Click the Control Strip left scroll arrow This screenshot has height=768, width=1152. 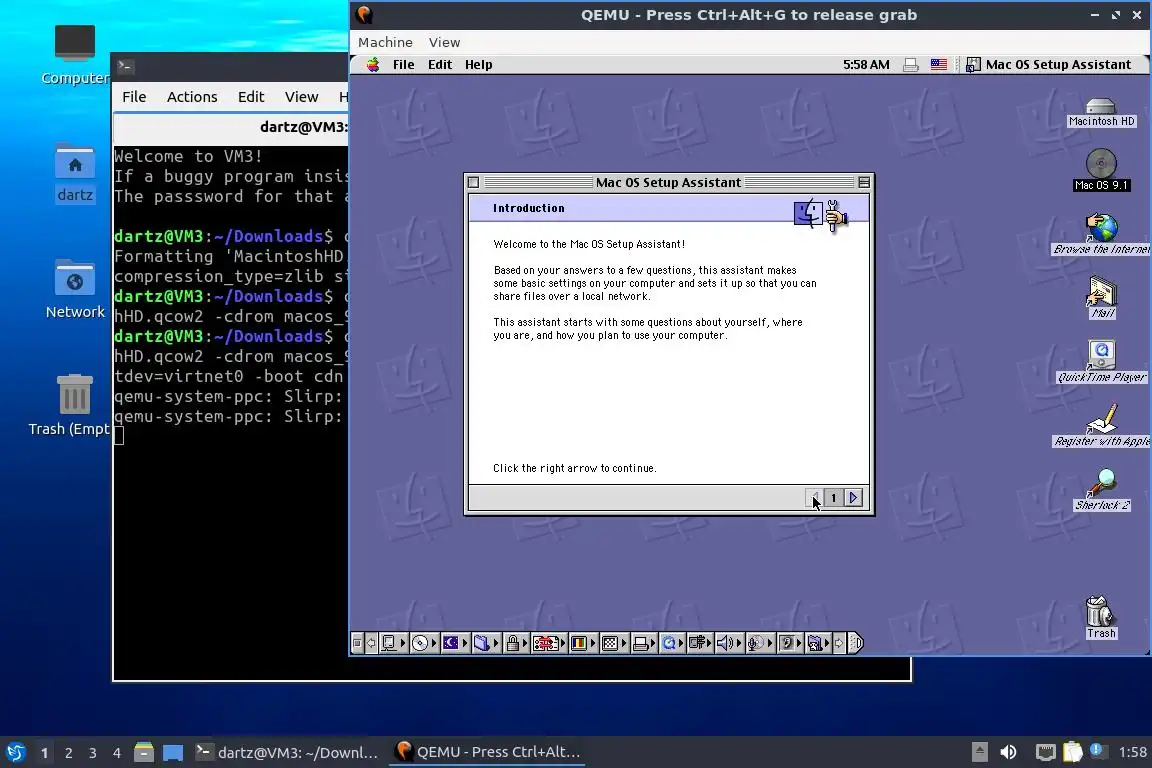click(x=372, y=643)
